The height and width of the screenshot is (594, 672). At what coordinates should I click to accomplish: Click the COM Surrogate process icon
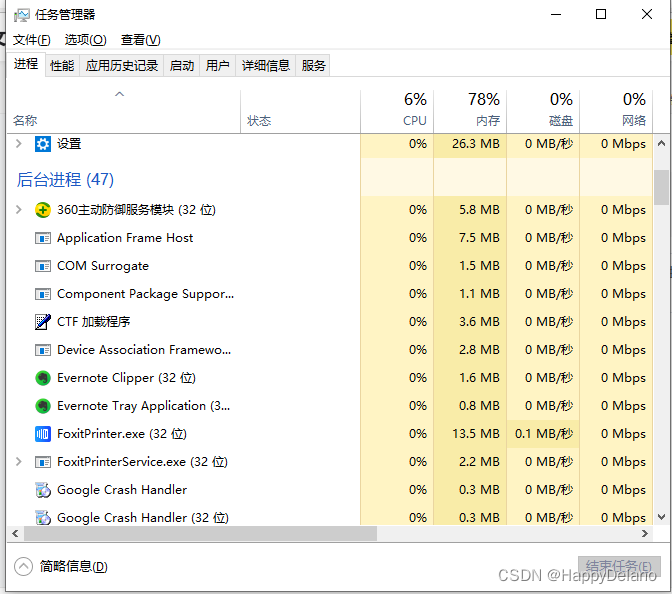(x=42, y=266)
